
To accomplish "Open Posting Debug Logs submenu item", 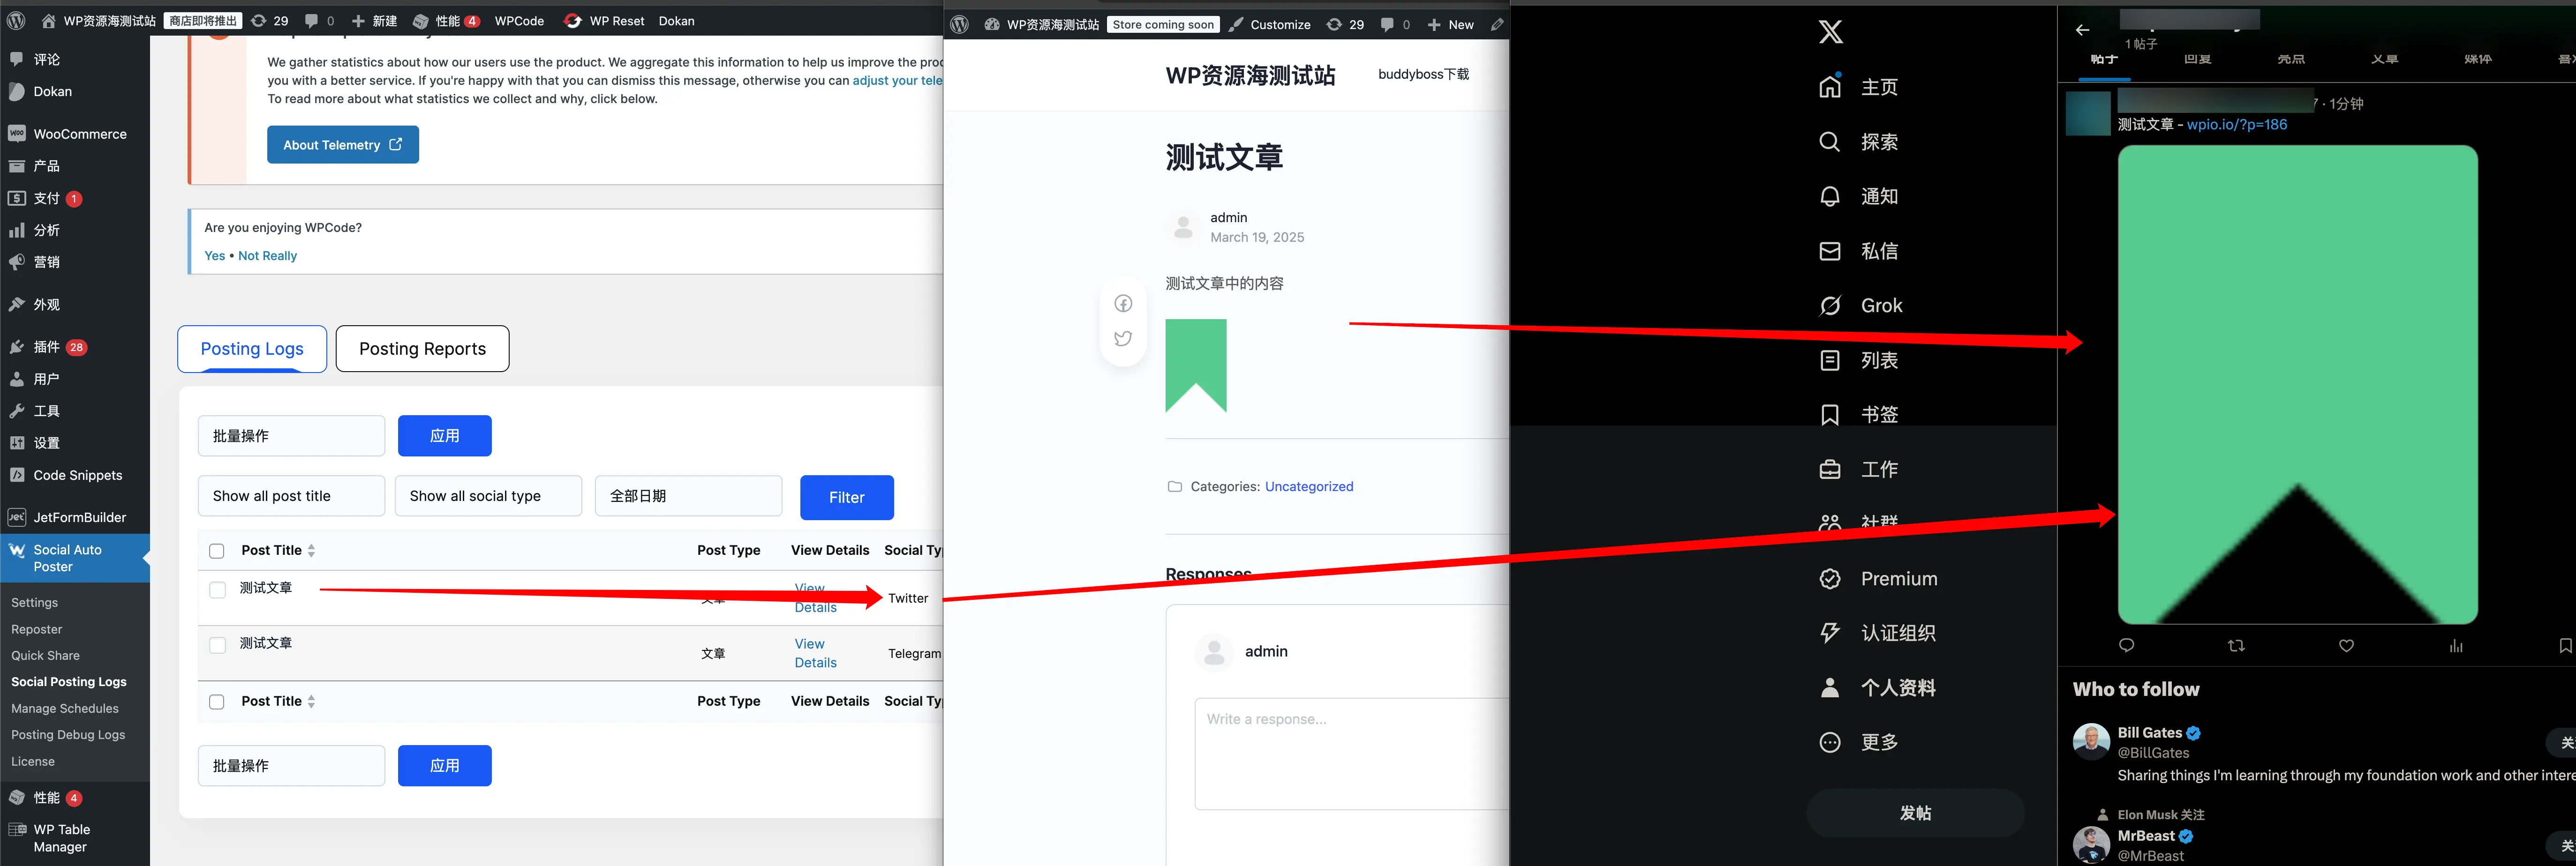I will click(x=68, y=735).
